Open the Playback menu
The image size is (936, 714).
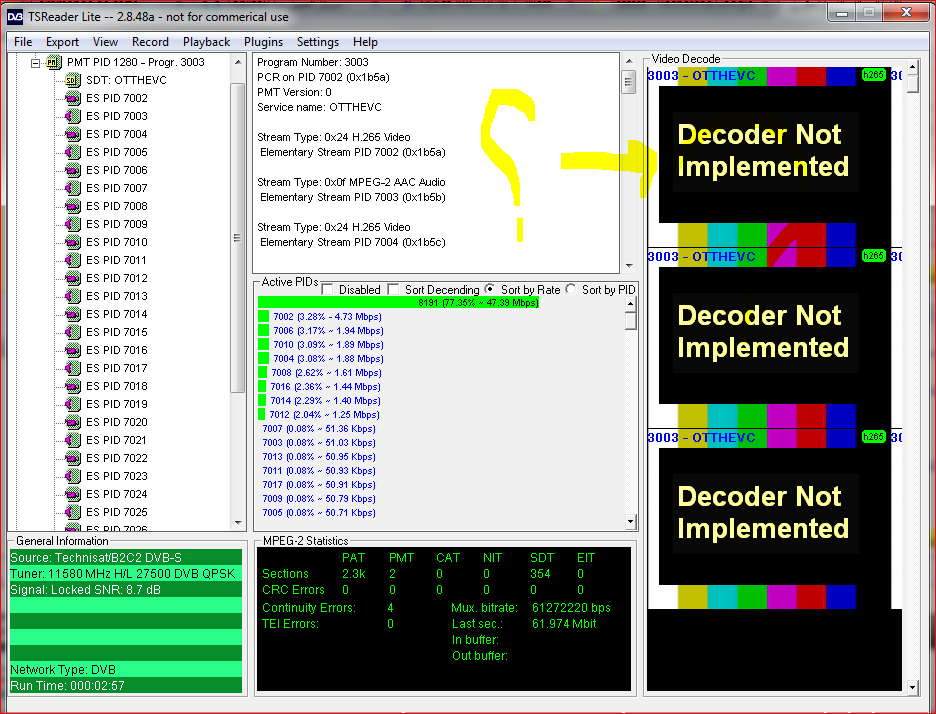(206, 42)
